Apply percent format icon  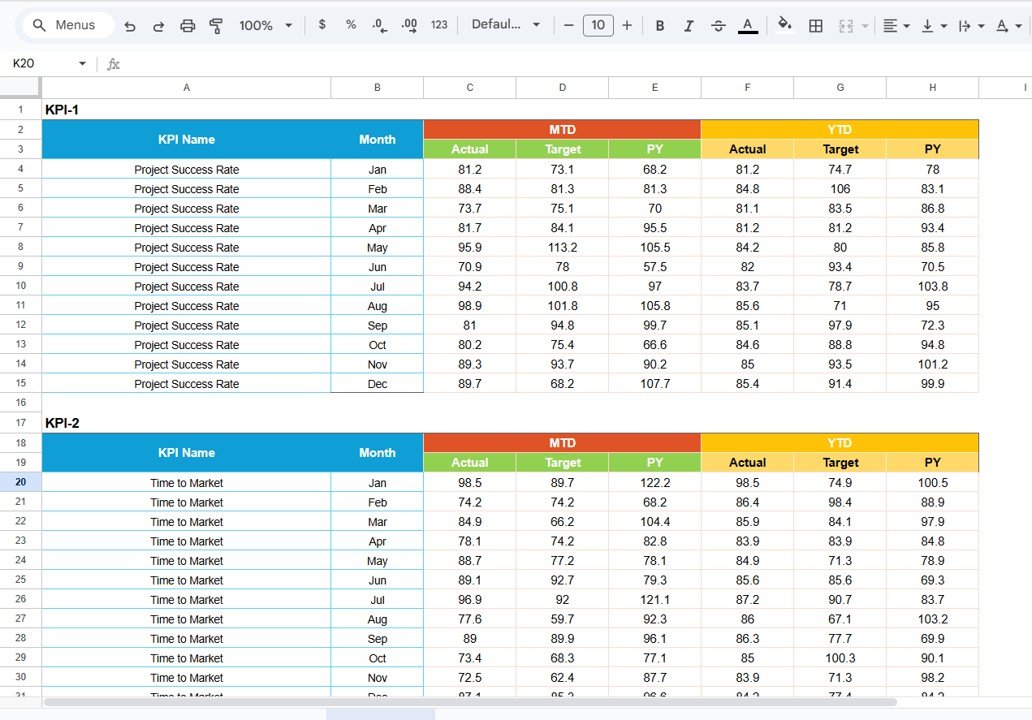click(350, 25)
